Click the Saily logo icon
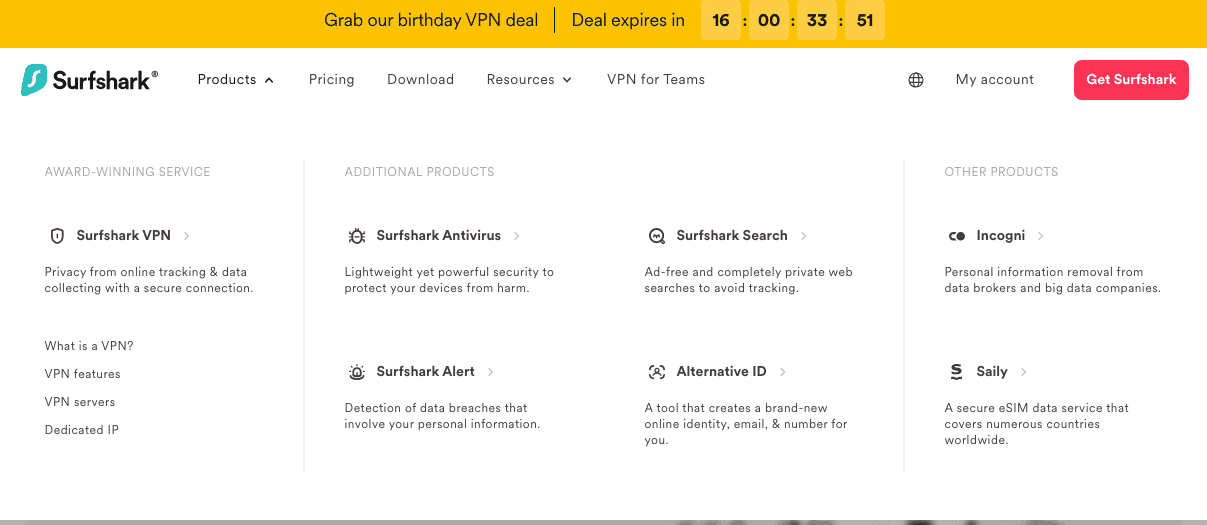The height and width of the screenshot is (525, 1207). tap(957, 372)
